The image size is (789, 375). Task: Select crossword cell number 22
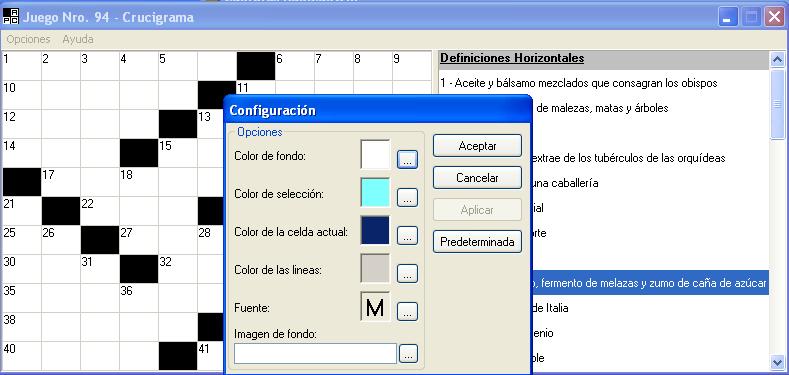(100, 210)
